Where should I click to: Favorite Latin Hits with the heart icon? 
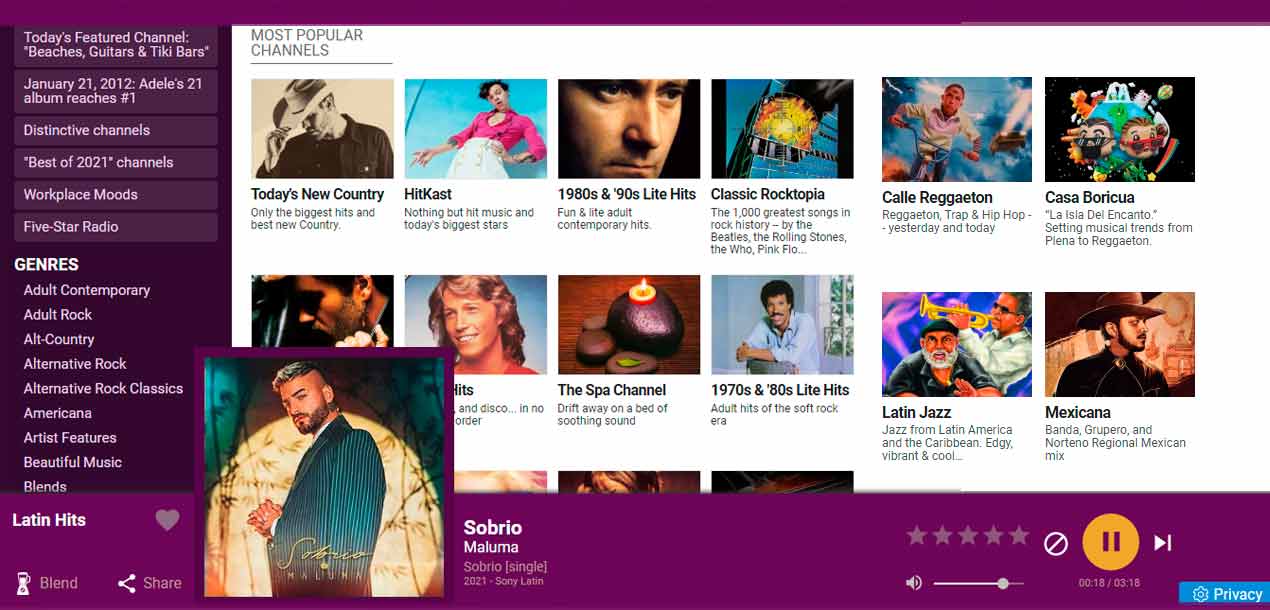(167, 520)
